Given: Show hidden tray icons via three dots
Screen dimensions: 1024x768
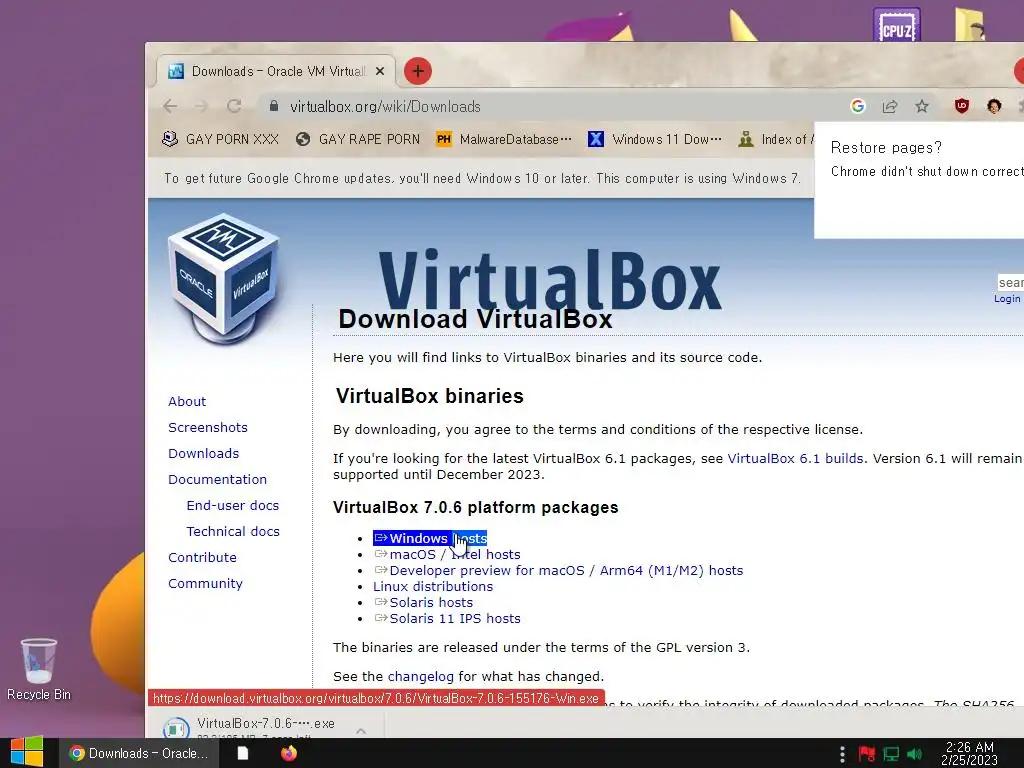Looking at the screenshot, I should pyautogui.click(x=842, y=754).
